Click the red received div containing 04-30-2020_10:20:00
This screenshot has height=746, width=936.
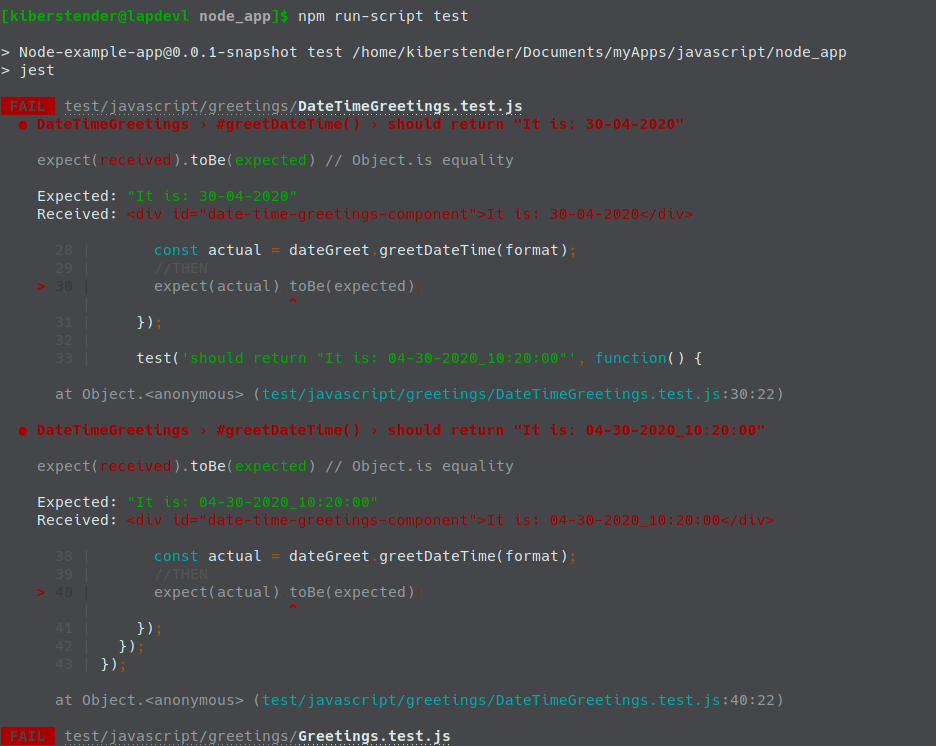[x=450, y=520]
